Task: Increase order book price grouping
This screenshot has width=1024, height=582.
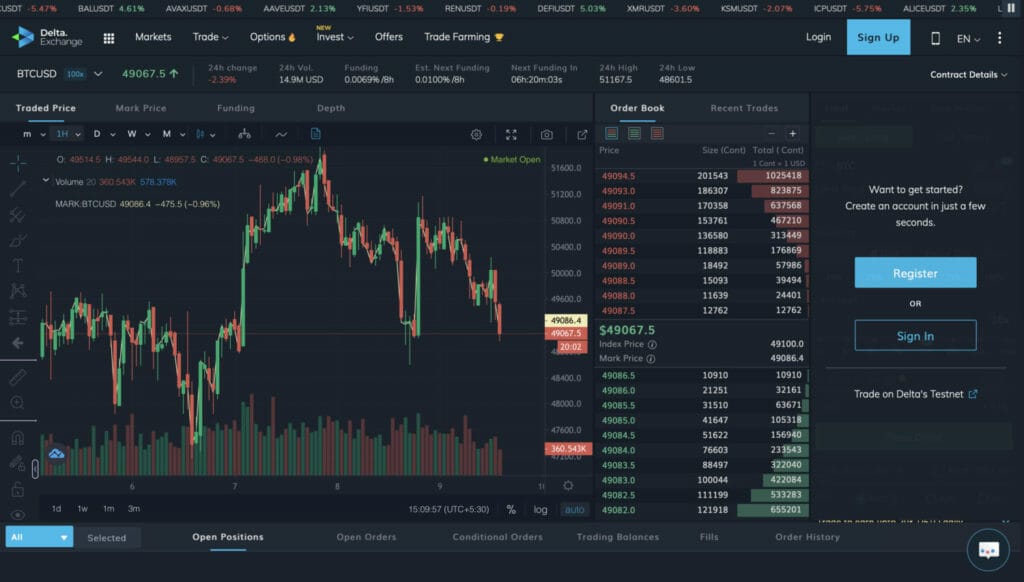Action: tap(792, 134)
